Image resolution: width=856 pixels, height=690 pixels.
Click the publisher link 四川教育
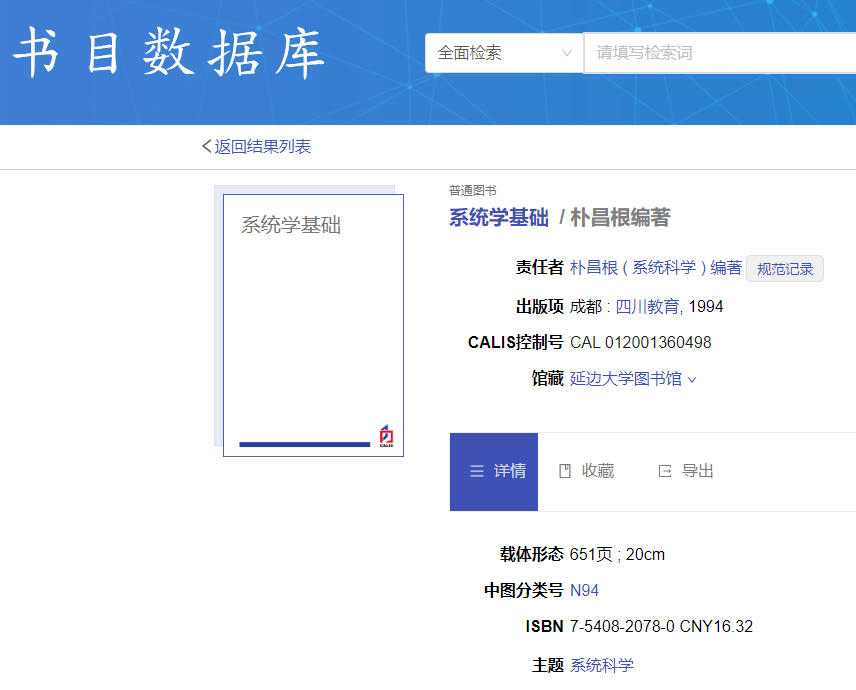pos(647,306)
